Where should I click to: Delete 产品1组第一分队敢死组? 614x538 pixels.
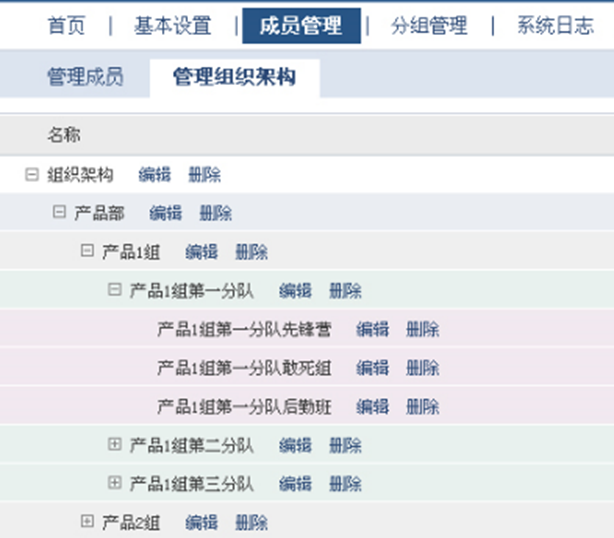click(x=422, y=368)
